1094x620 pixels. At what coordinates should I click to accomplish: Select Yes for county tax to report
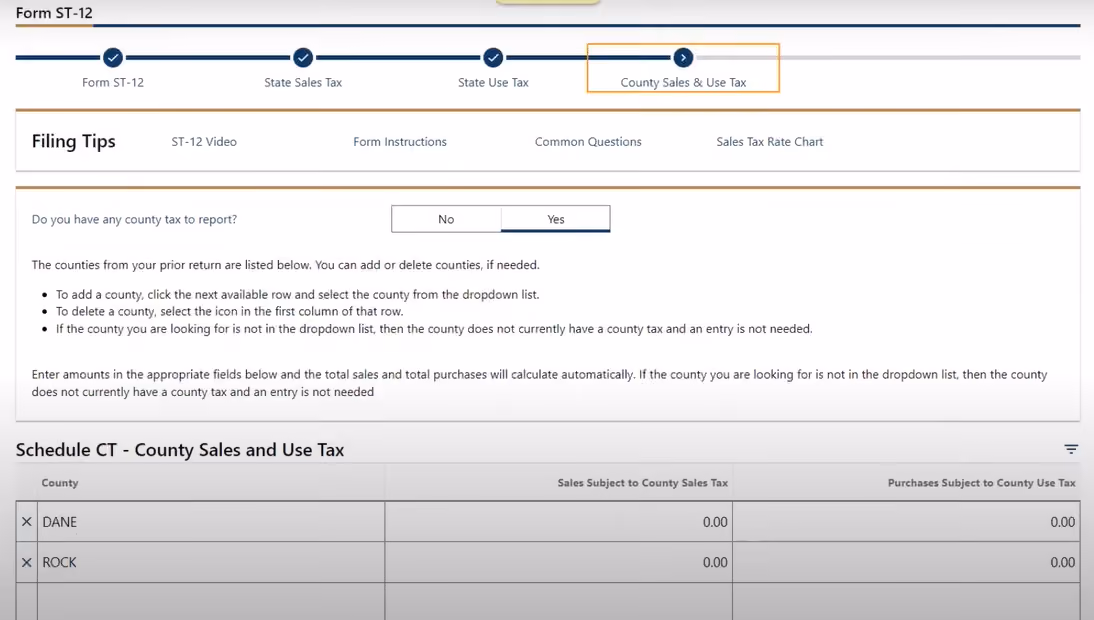555,219
